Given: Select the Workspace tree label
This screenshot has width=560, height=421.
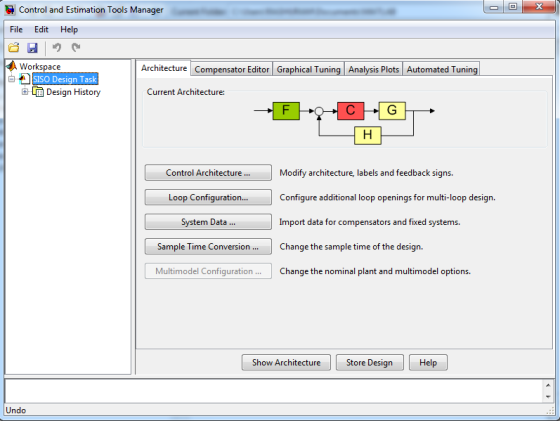Looking at the screenshot, I should click(40, 66).
